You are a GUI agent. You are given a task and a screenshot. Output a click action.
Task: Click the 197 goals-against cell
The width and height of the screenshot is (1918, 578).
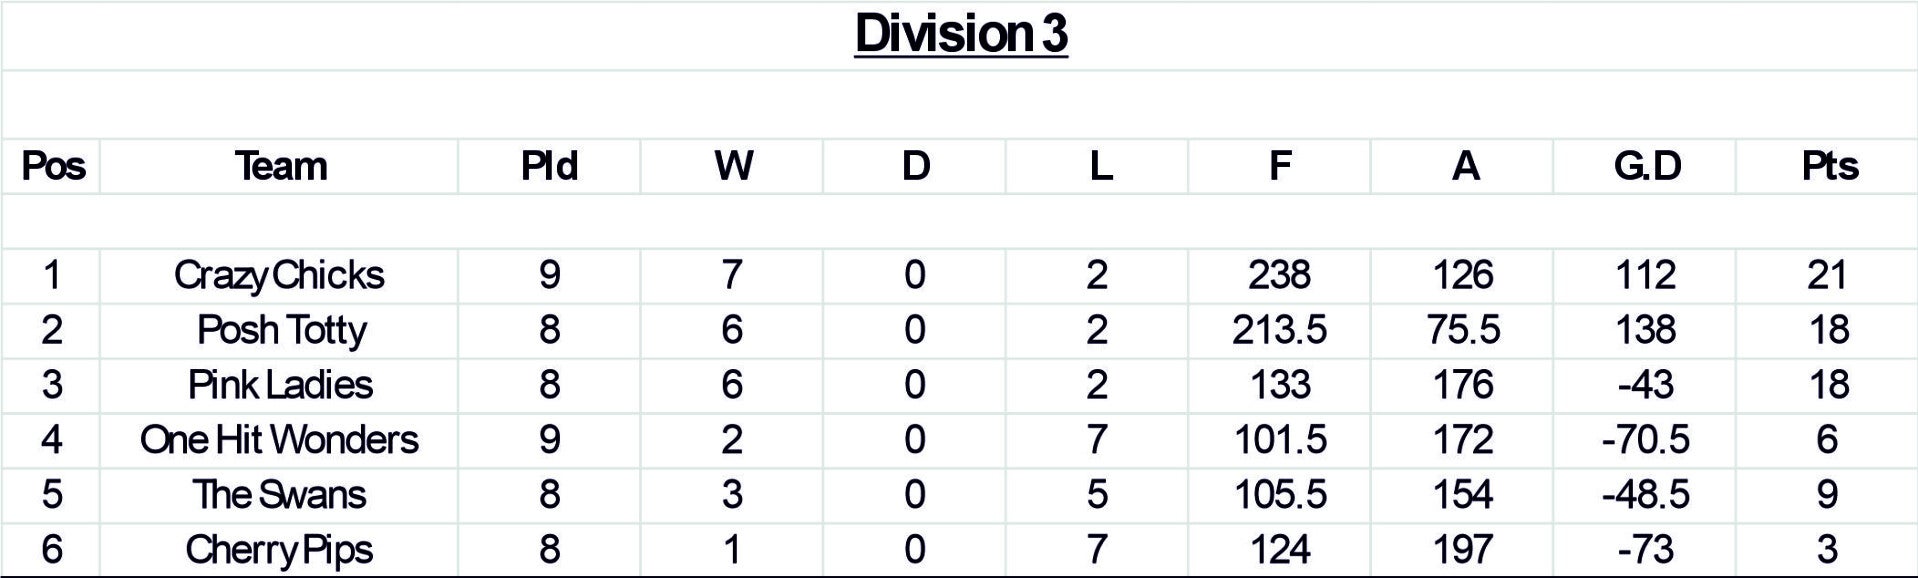coord(1463,550)
